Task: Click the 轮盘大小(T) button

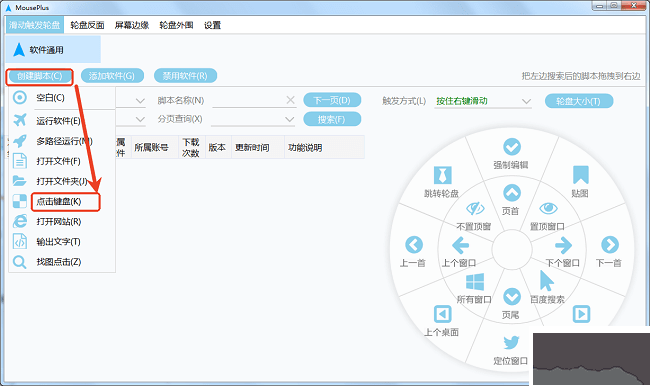Action: pos(579,101)
